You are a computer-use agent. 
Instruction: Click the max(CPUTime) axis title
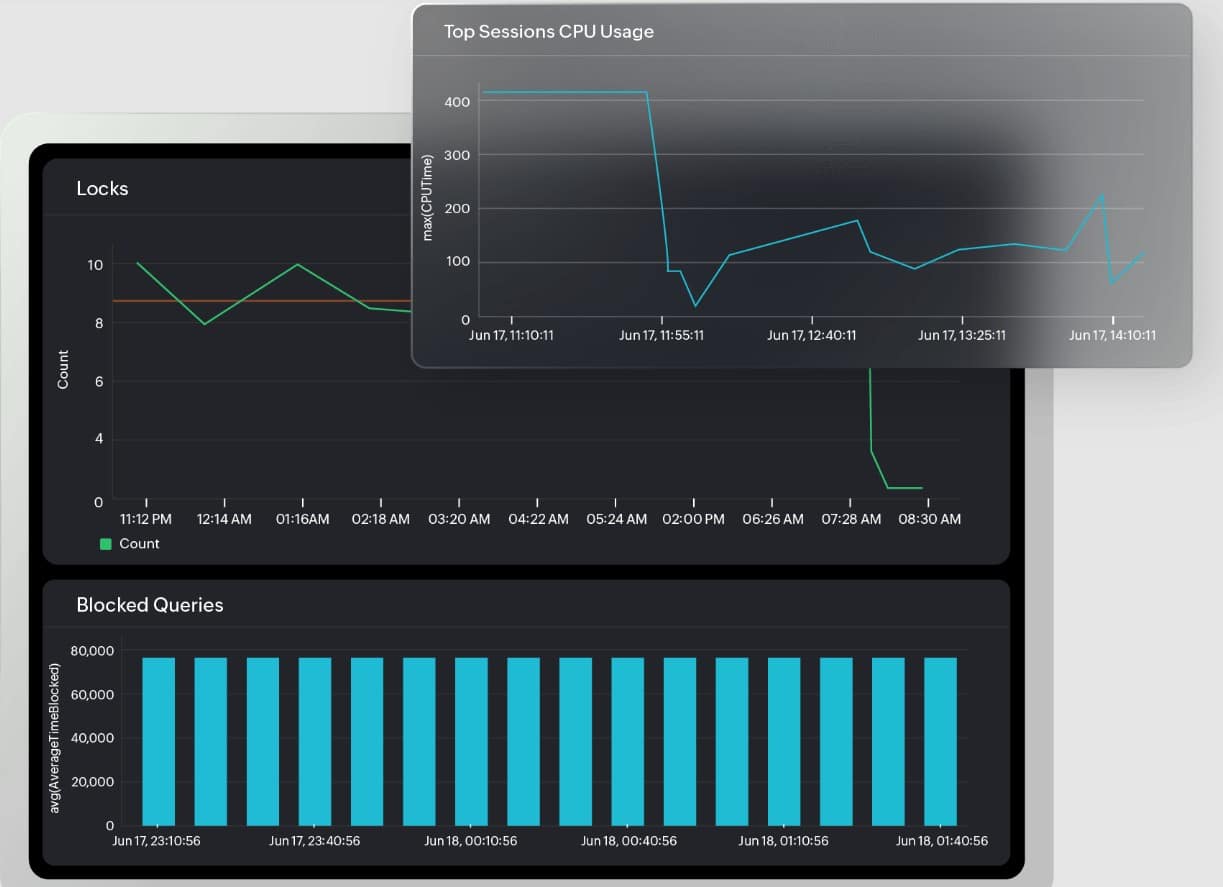pyautogui.click(x=428, y=196)
